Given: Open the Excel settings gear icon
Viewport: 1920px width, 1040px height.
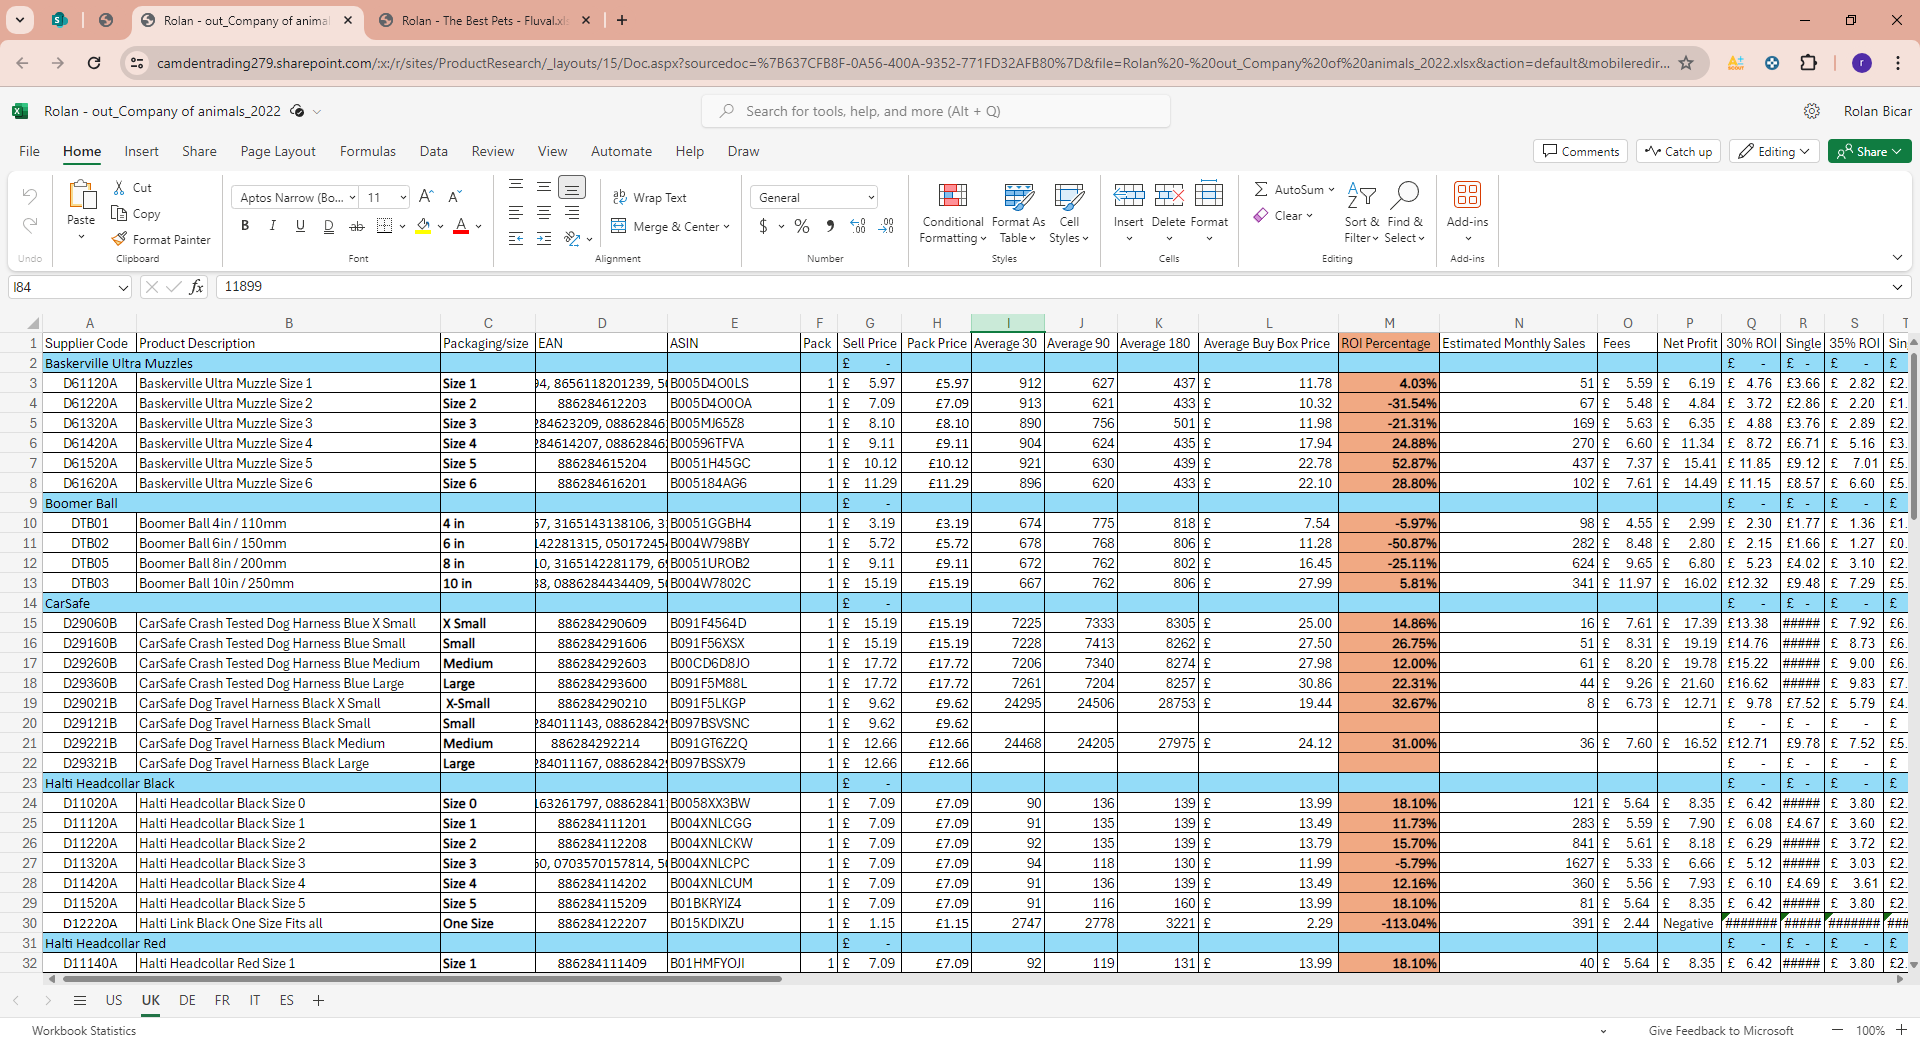Looking at the screenshot, I should coord(1811,111).
